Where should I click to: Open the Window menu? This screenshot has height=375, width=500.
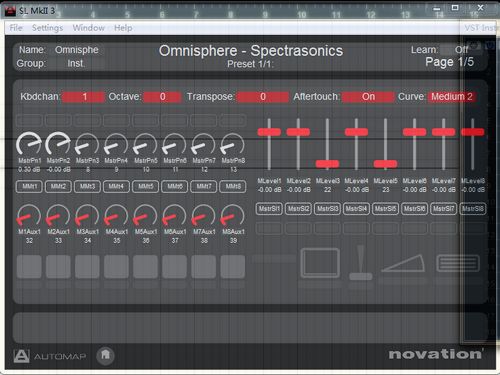[x=89, y=28]
